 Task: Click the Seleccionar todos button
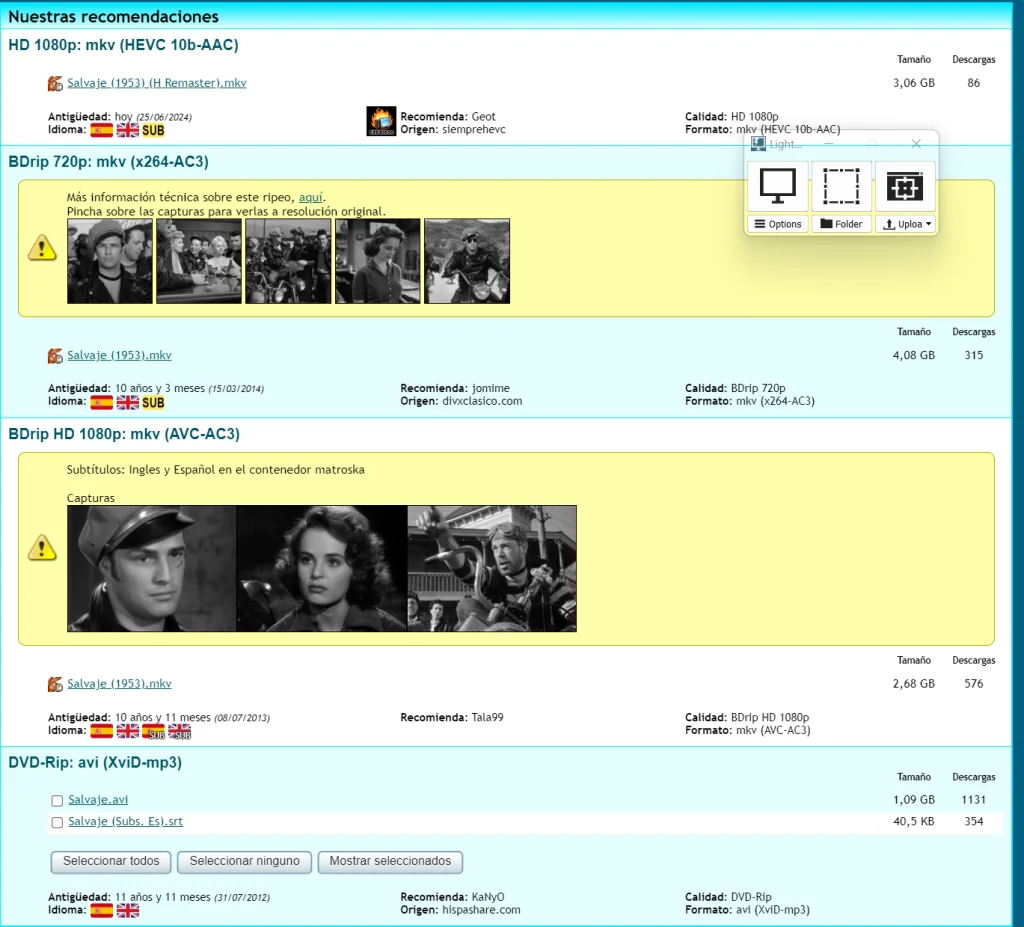(111, 862)
